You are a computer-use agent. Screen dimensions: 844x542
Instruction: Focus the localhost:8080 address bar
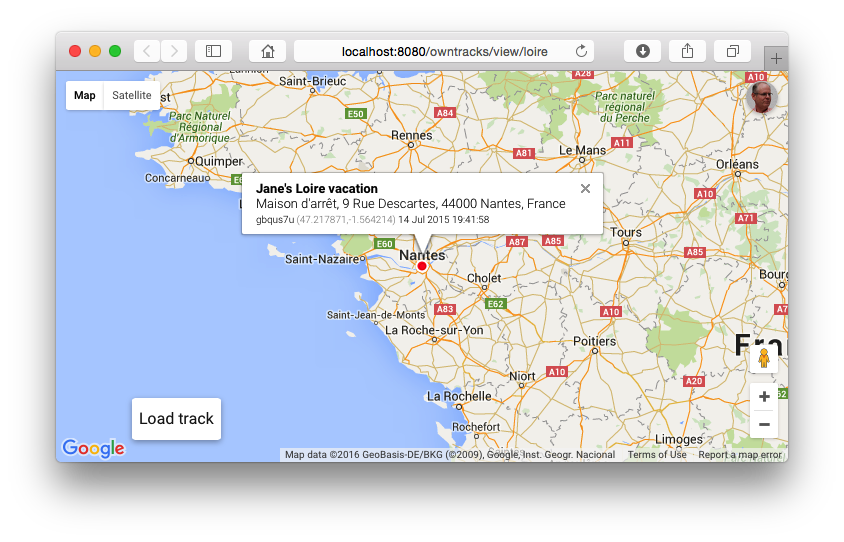click(x=444, y=51)
